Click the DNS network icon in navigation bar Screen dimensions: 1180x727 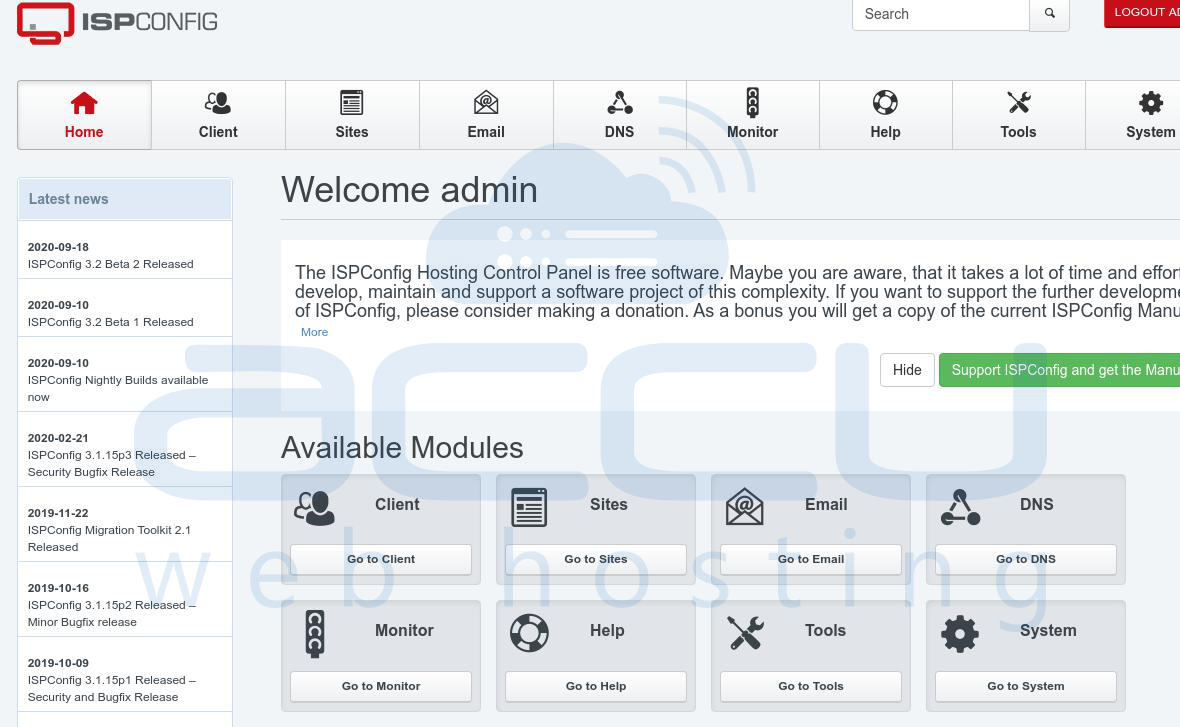pos(619,103)
